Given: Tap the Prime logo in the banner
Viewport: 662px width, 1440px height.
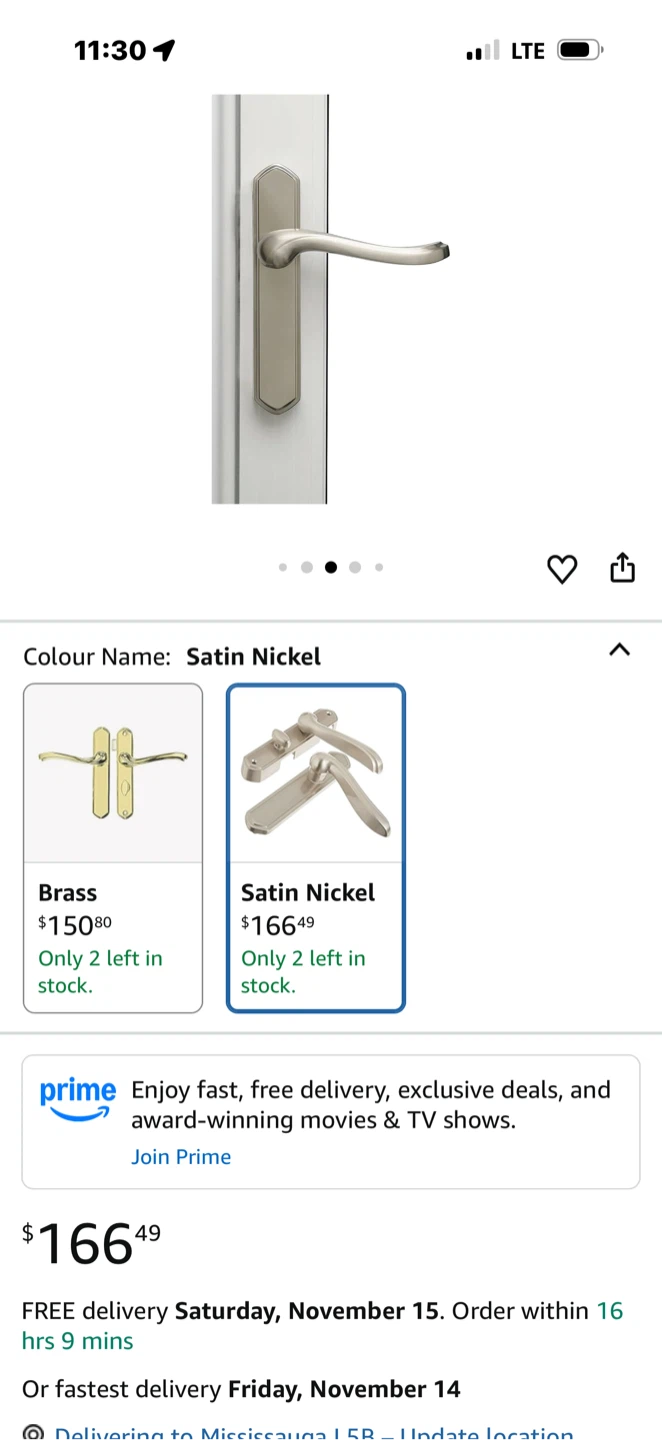Looking at the screenshot, I should [78, 1098].
